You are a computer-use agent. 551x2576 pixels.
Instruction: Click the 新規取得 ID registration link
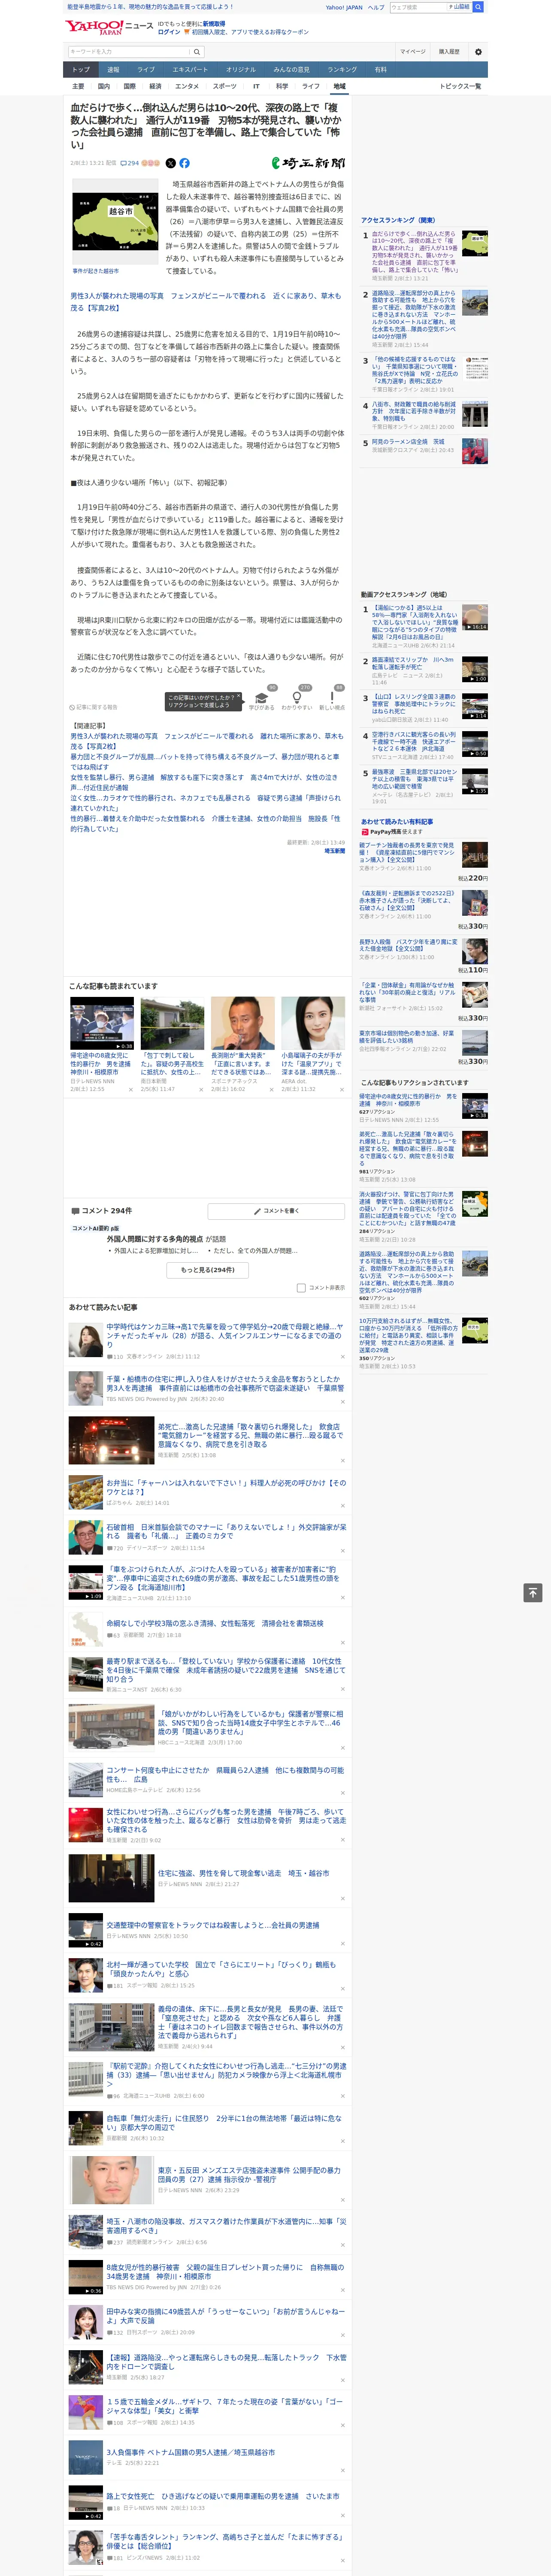tap(214, 23)
